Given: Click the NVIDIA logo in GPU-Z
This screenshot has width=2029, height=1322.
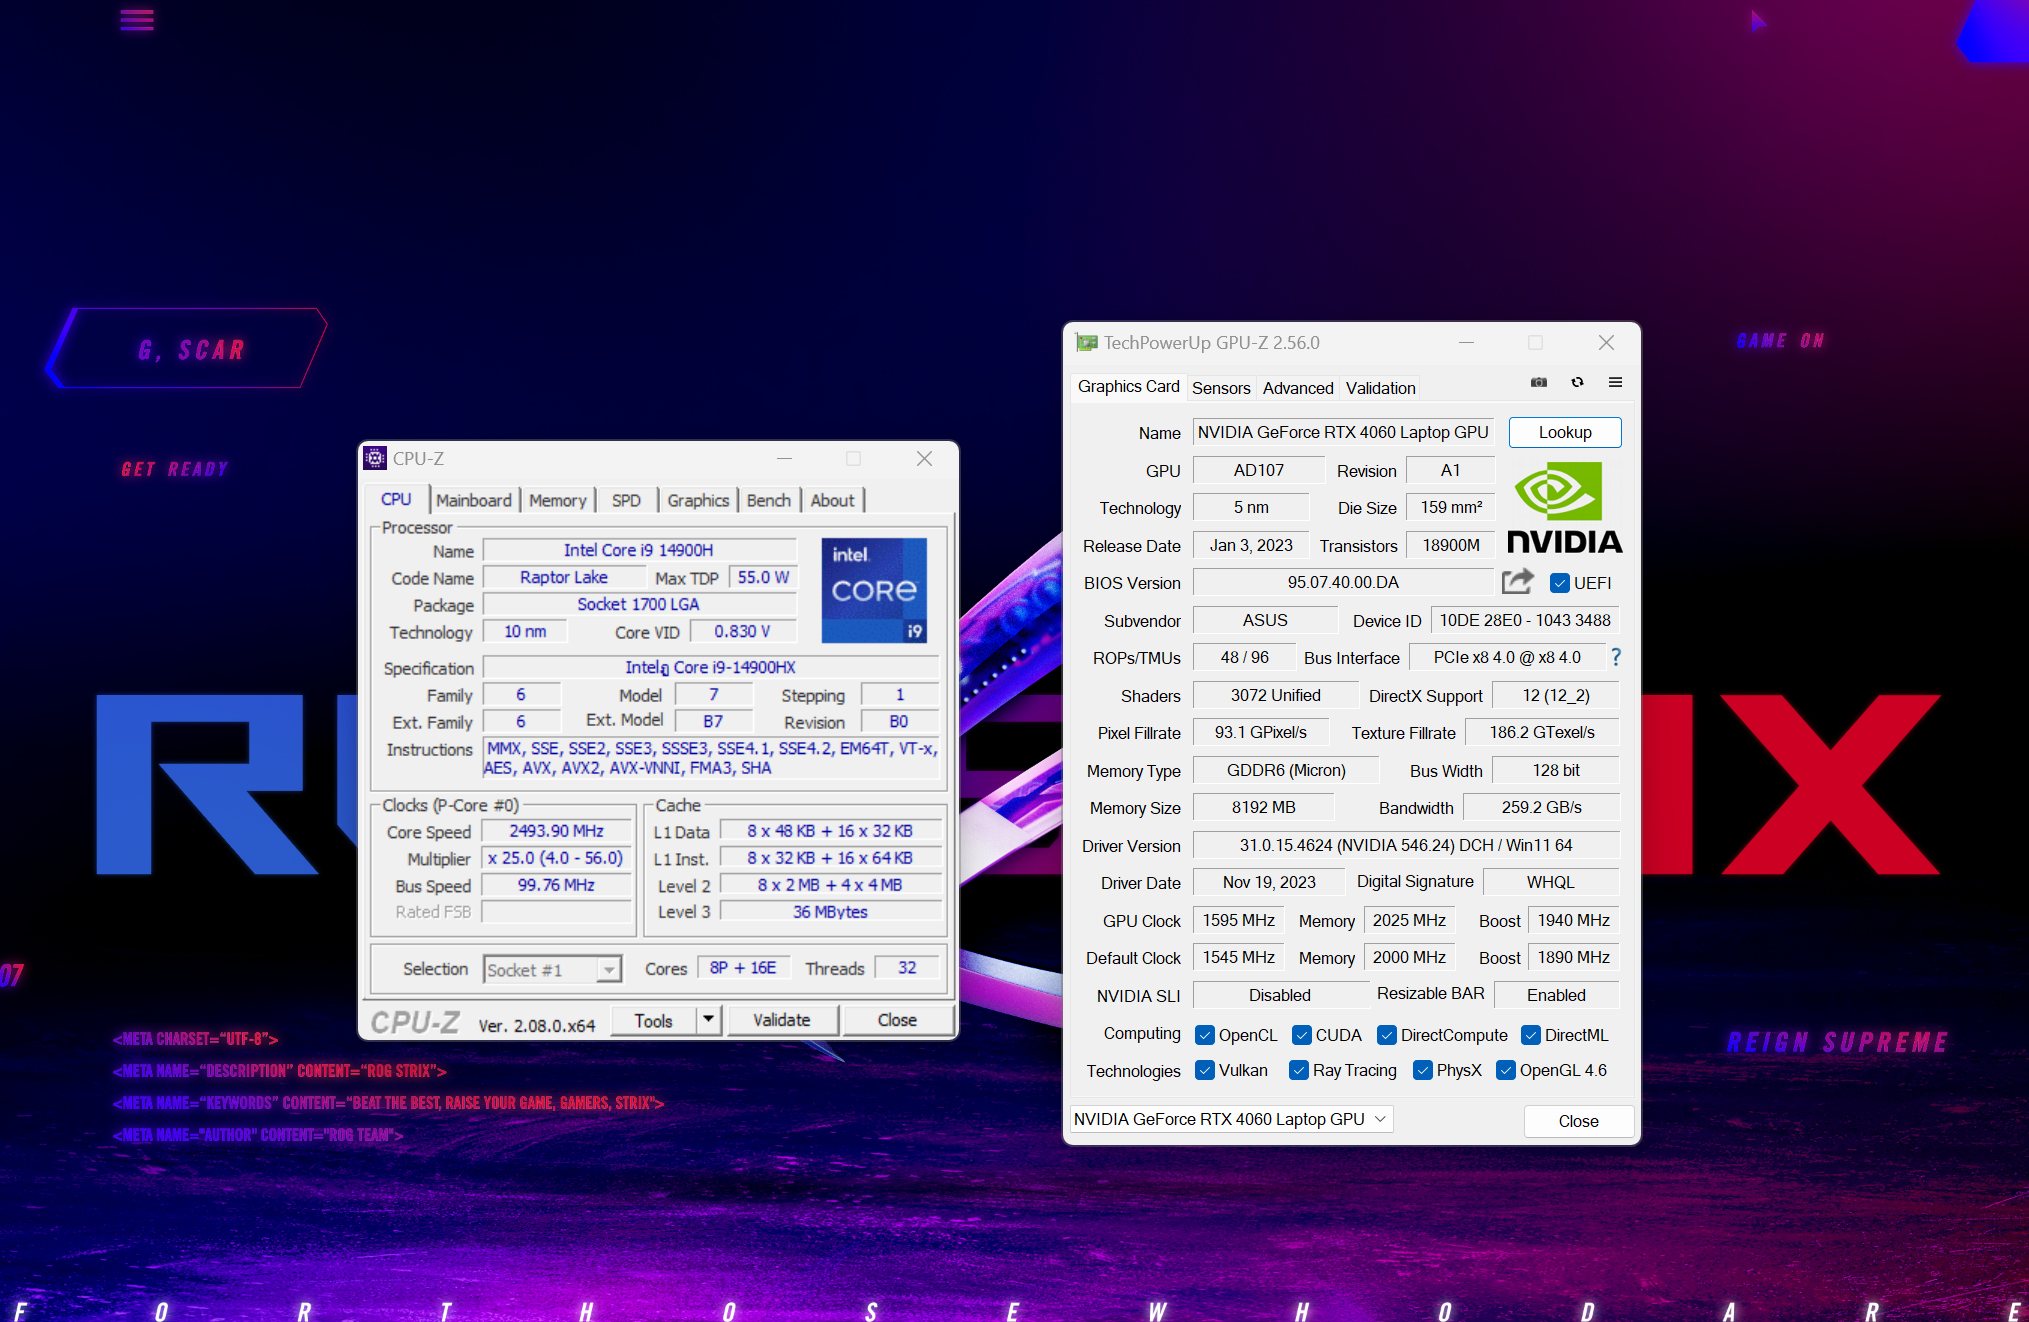Looking at the screenshot, I should [x=1564, y=508].
